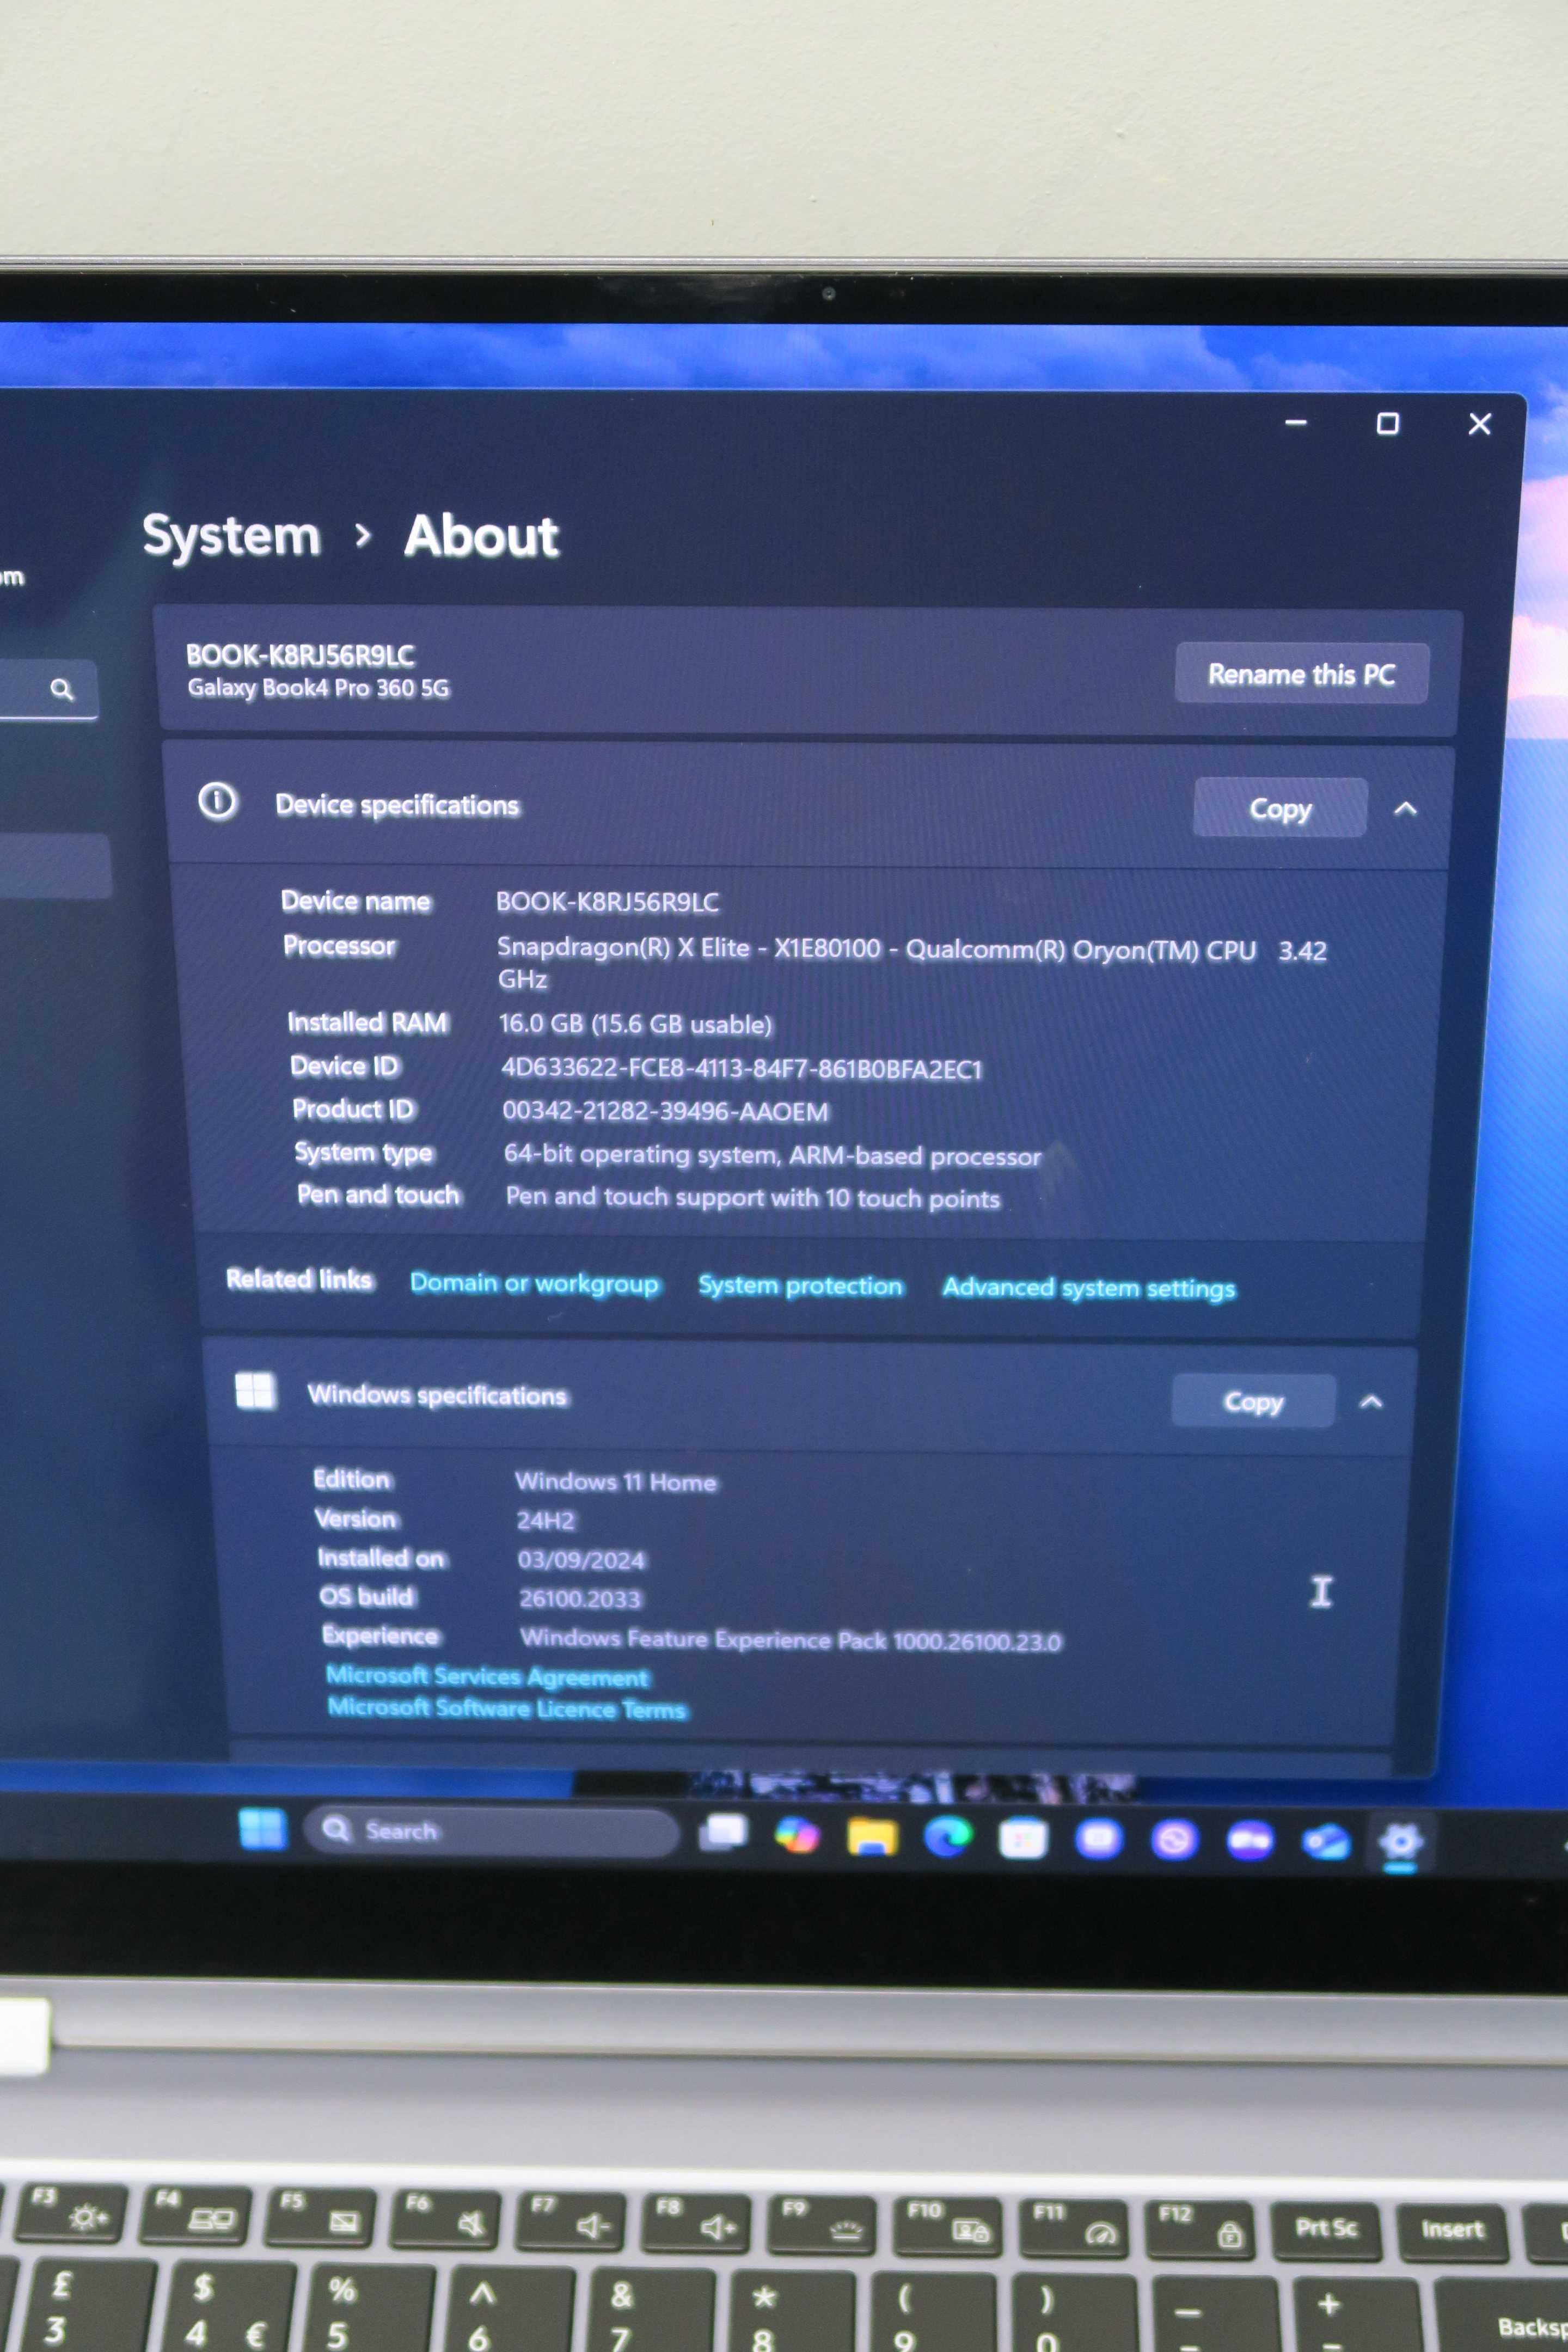Image resolution: width=1568 pixels, height=2352 pixels.
Task: Minimize the Settings window
Action: tap(1296, 423)
